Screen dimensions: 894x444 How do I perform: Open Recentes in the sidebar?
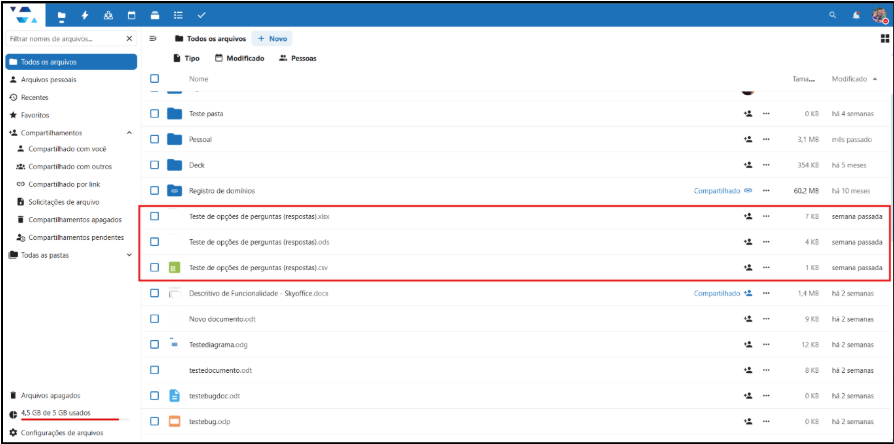point(34,97)
